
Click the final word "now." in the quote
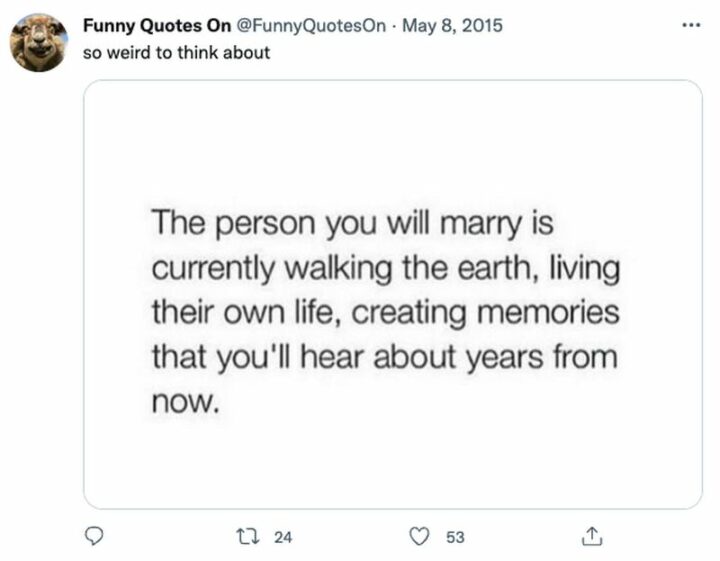tap(182, 401)
